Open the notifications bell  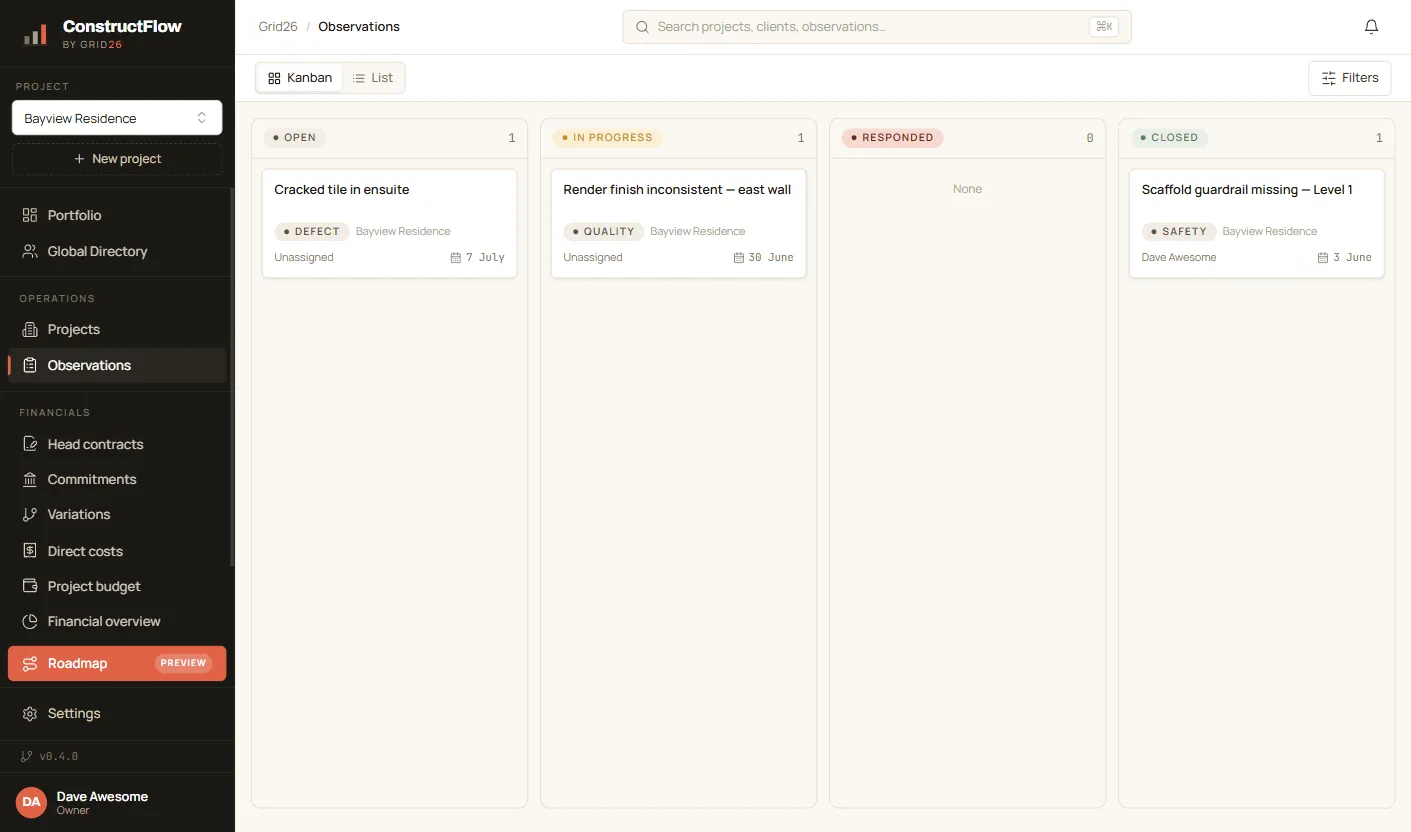[1371, 27]
